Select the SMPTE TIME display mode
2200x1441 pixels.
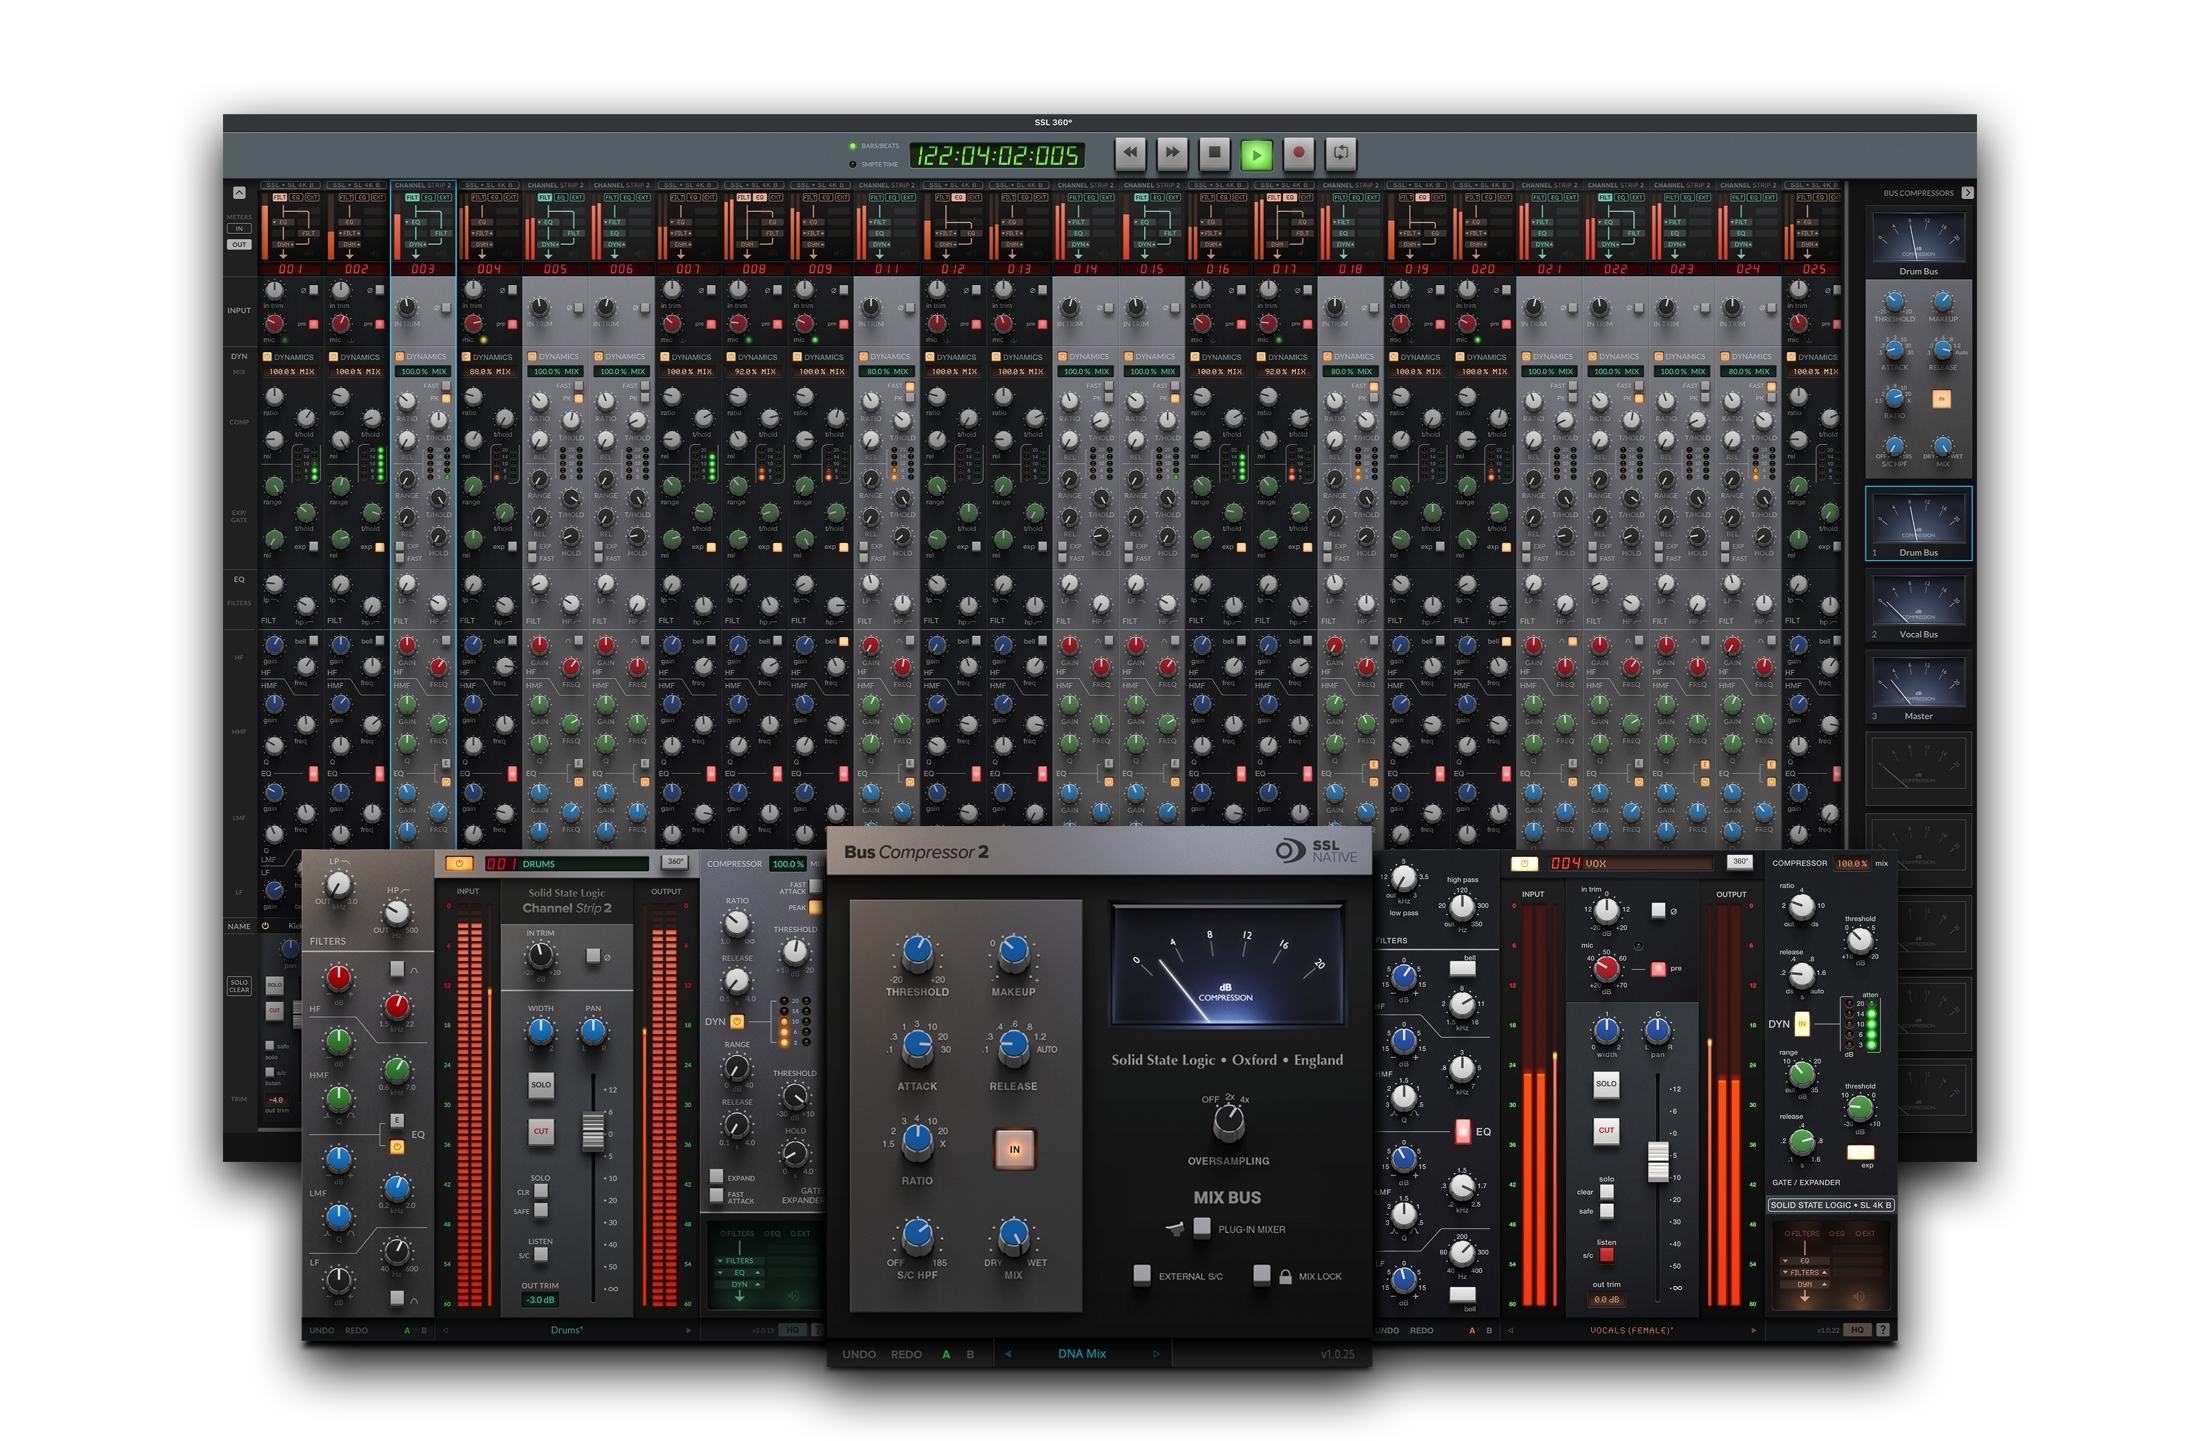pos(853,164)
